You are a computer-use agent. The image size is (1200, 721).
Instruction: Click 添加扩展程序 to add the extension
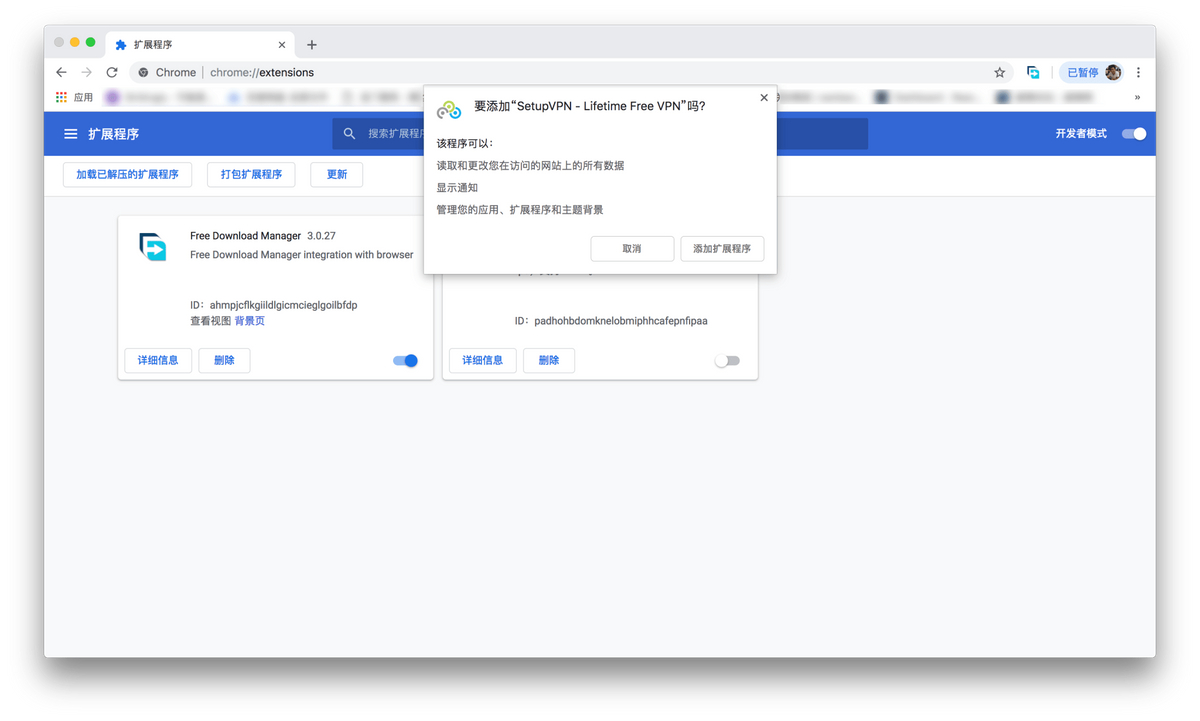tap(722, 249)
